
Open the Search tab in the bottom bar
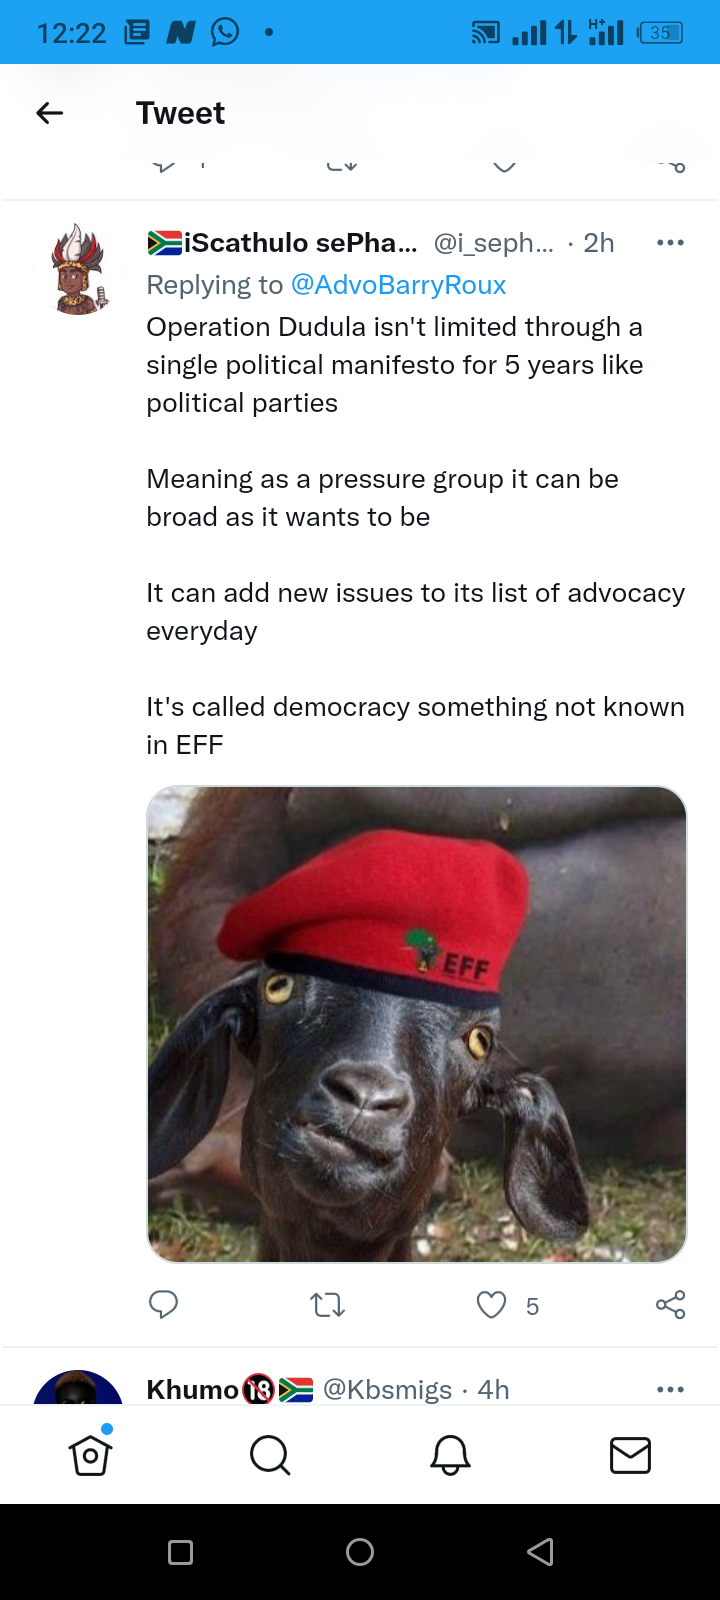(270, 1455)
